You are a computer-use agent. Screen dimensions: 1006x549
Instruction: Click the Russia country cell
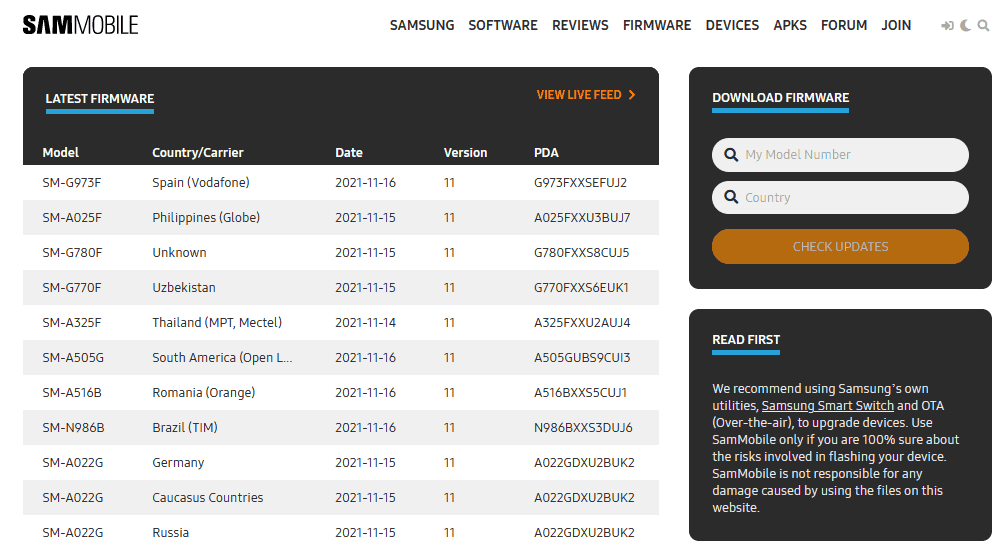coord(170,532)
